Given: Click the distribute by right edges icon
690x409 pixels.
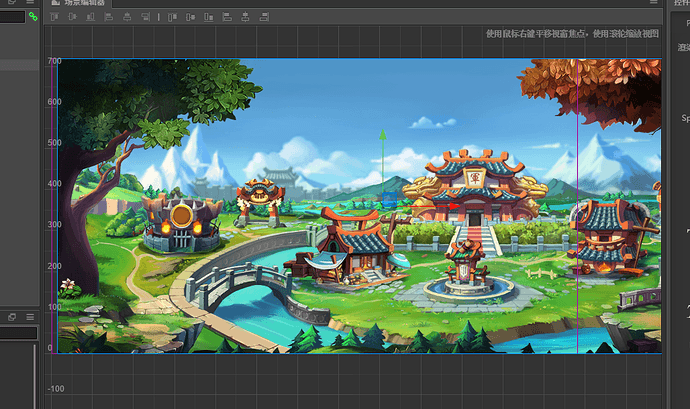Looking at the screenshot, I should [264, 17].
